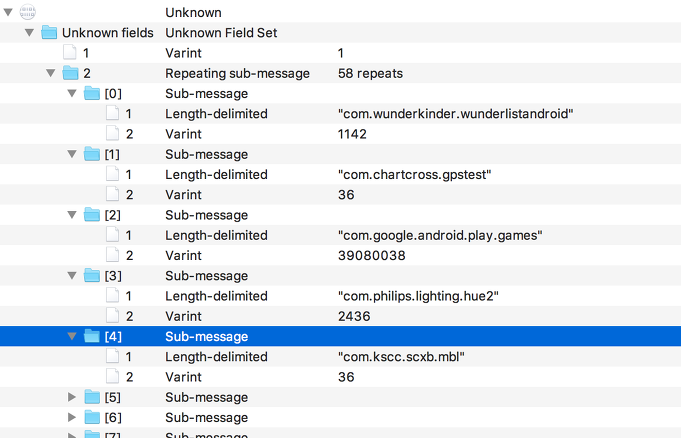The width and height of the screenshot is (681, 438).
Task: Click "Unknown" type text in root row
Action: pyautogui.click(x=193, y=12)
